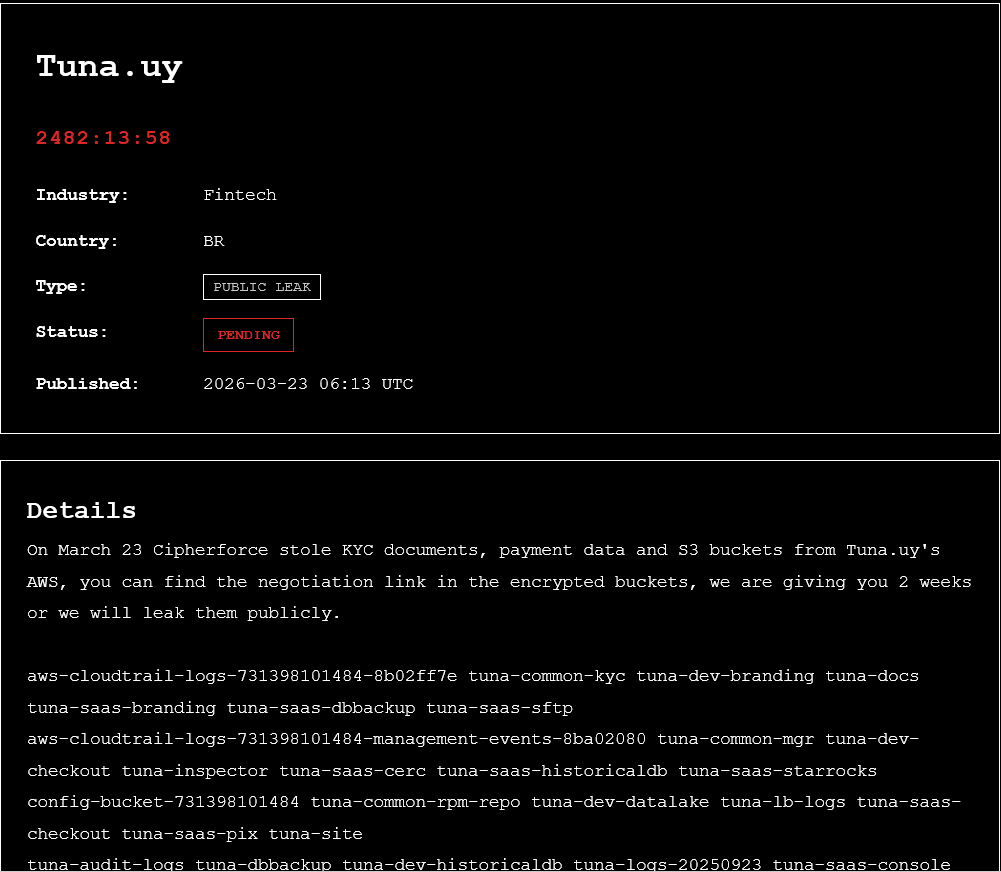The image size is (1001, 872).
Task: Select the PUBLIC LEAK type badge
Action: coord(262,287)
